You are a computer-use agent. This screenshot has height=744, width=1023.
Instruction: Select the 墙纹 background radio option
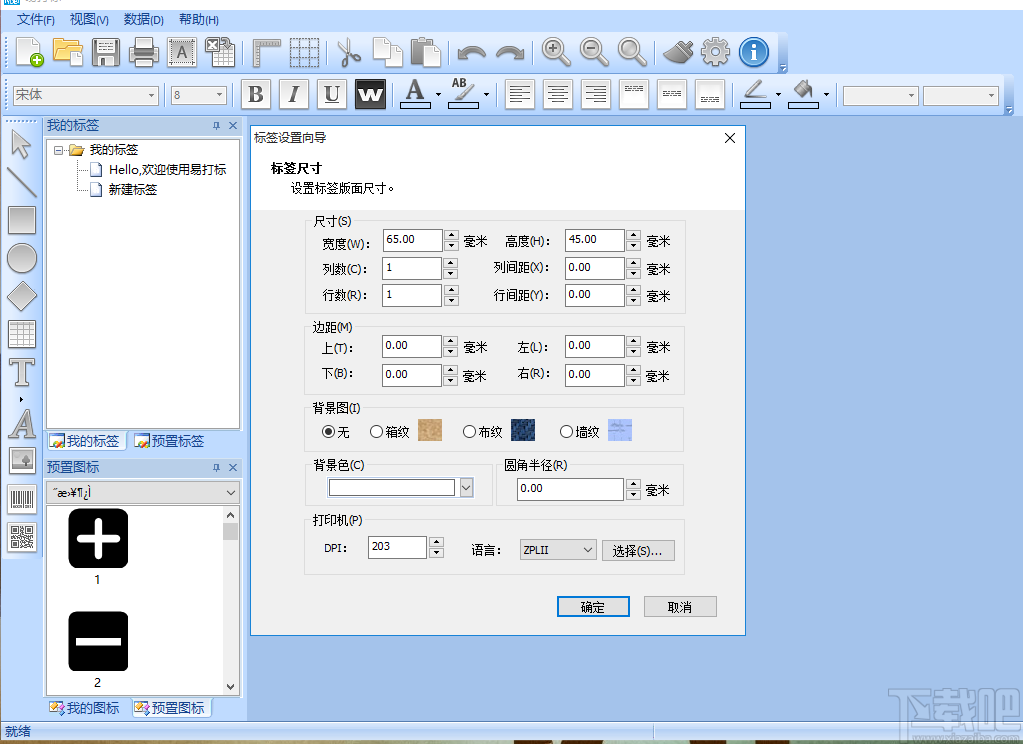[x=566, y=432]
